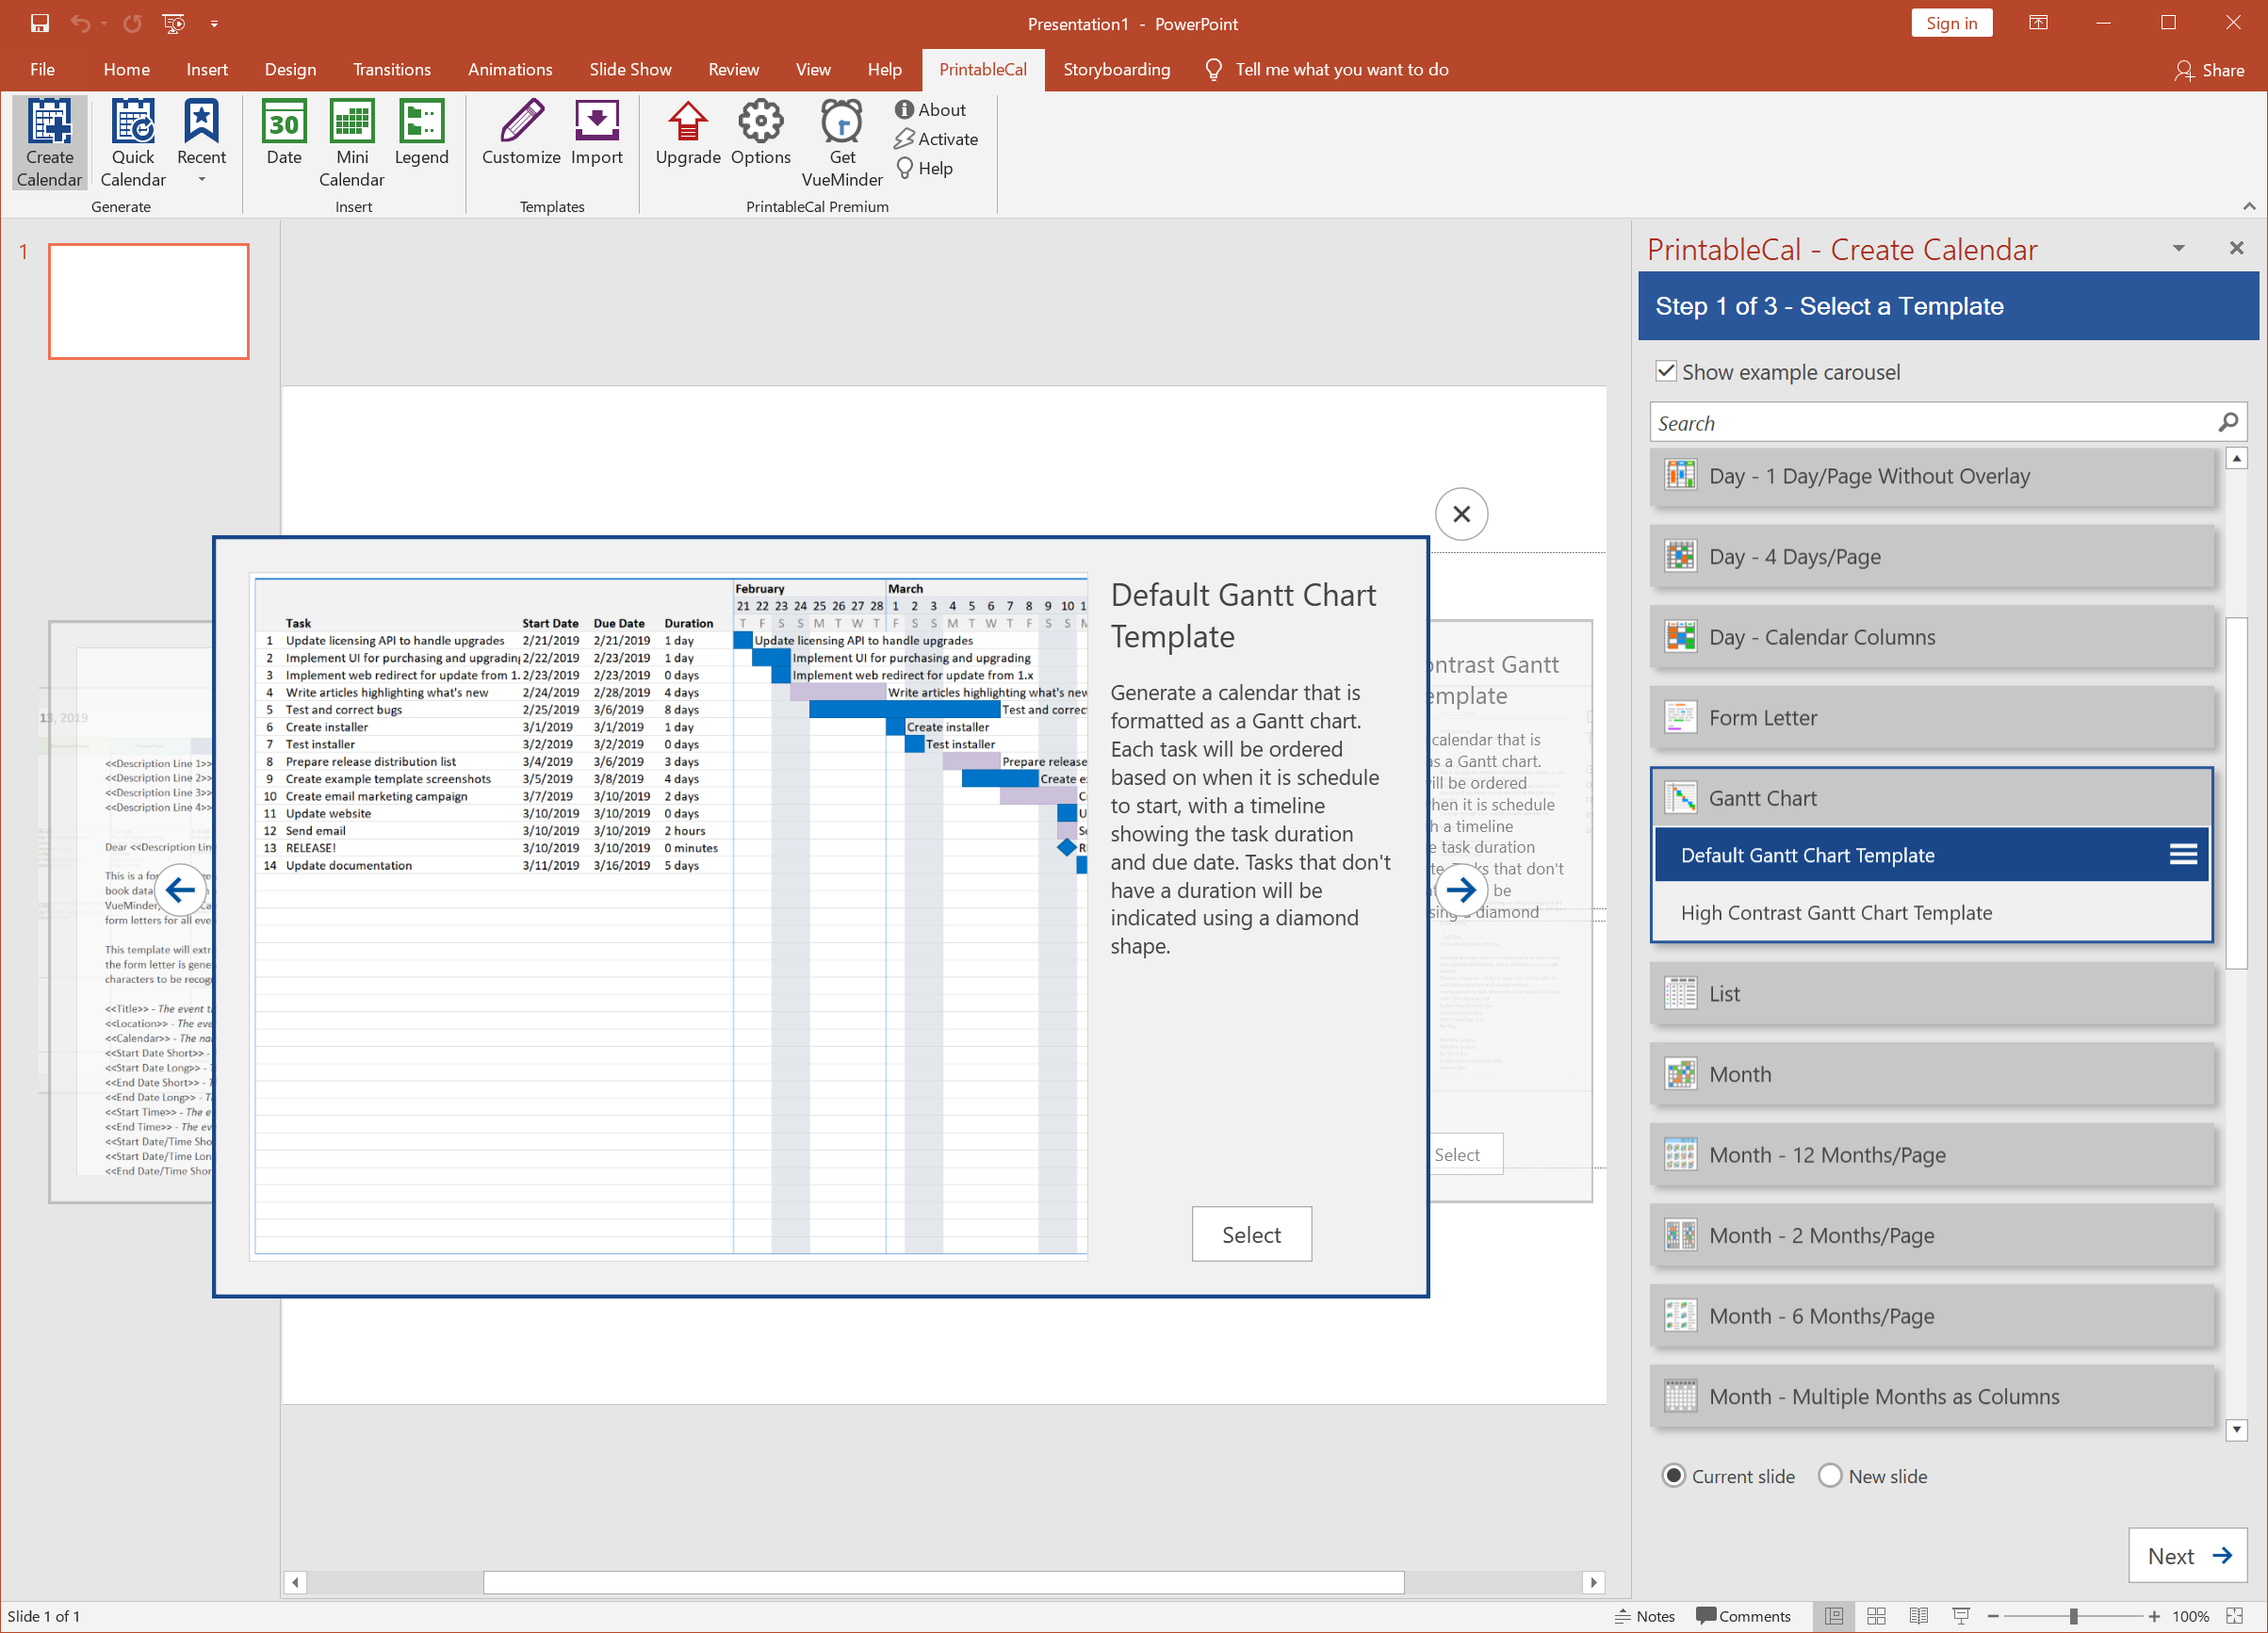Viewport: 2268px width, 1633px height.
Task: Go to next carousel example
Action: tap(1461, 889)
